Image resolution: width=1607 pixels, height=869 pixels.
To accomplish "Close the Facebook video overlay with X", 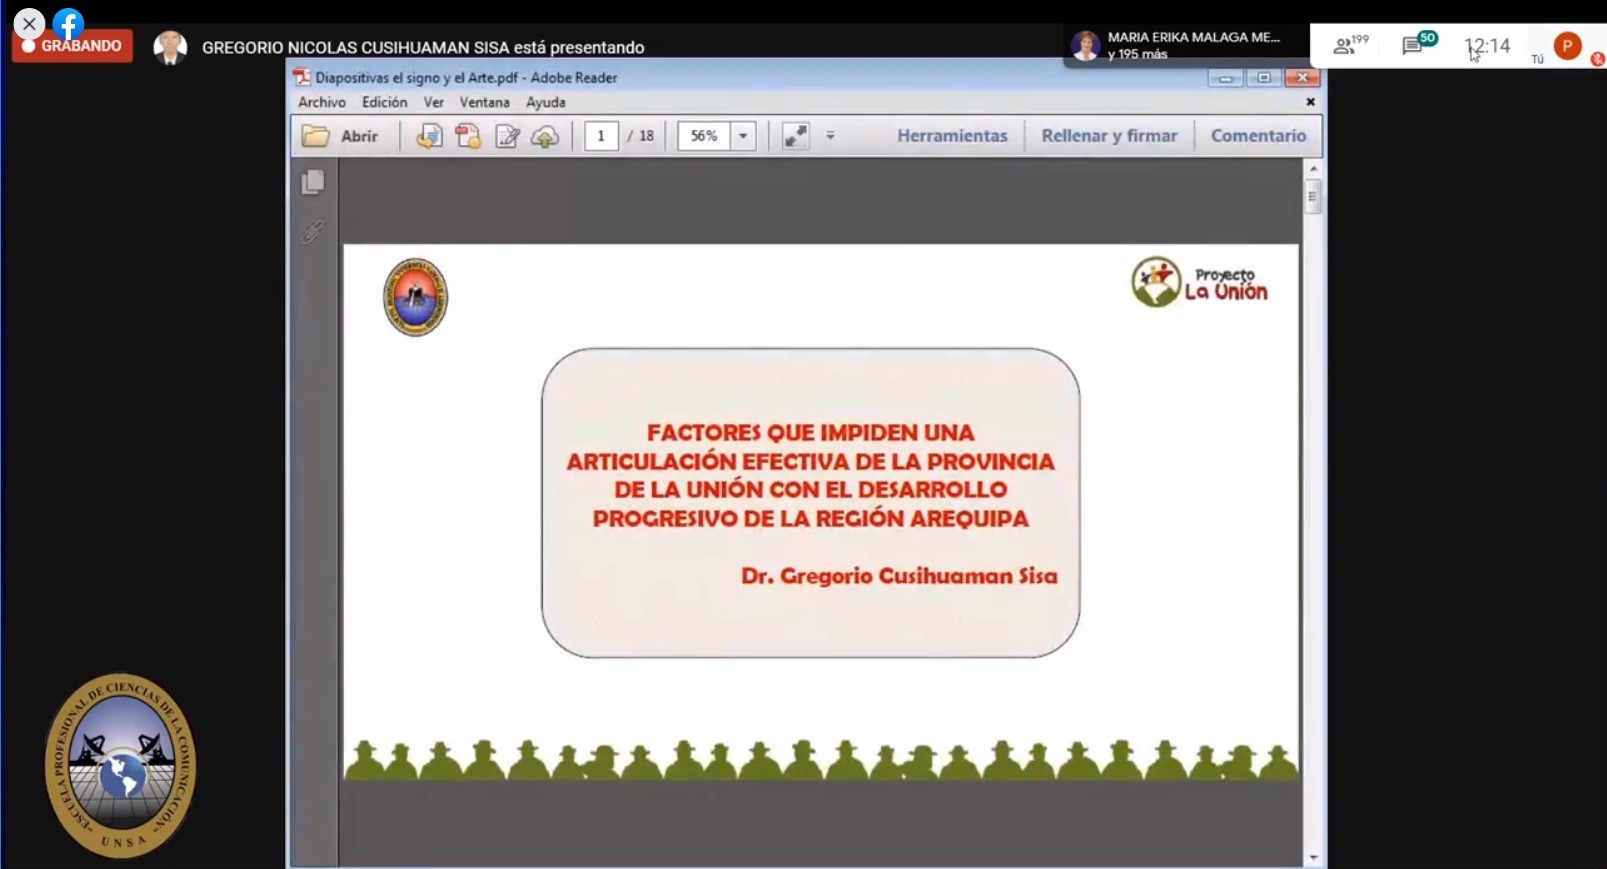I will (29, 23).
